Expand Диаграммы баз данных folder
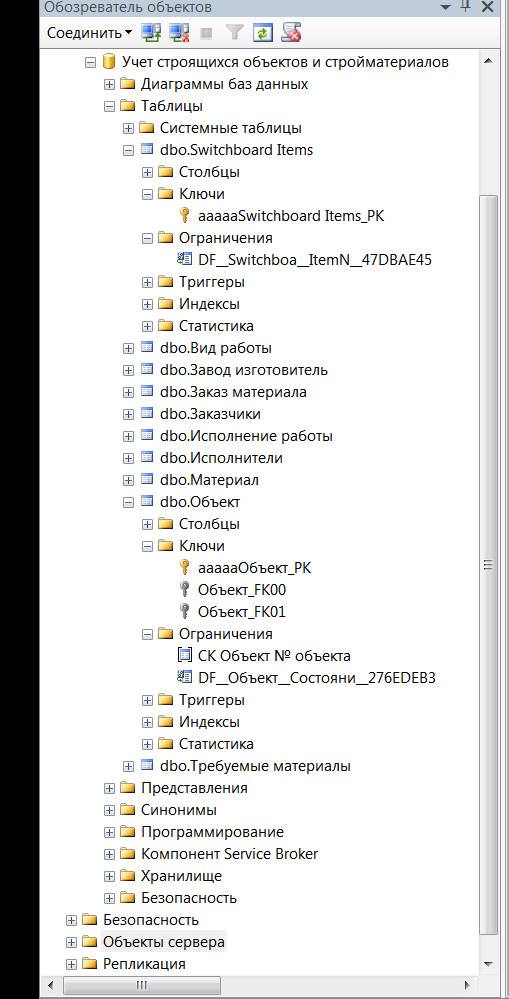Image resolution: width=509 pixels, height=999 pixels. 109,84
